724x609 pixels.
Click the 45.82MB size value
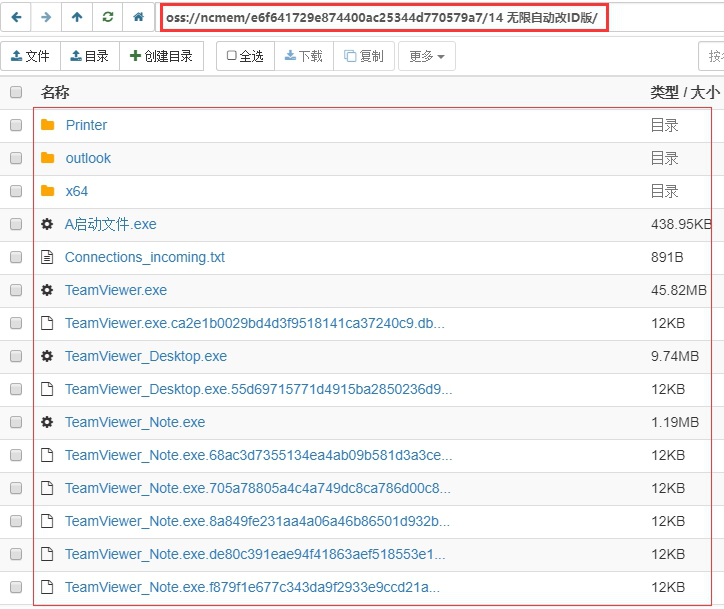pos(679,290)
